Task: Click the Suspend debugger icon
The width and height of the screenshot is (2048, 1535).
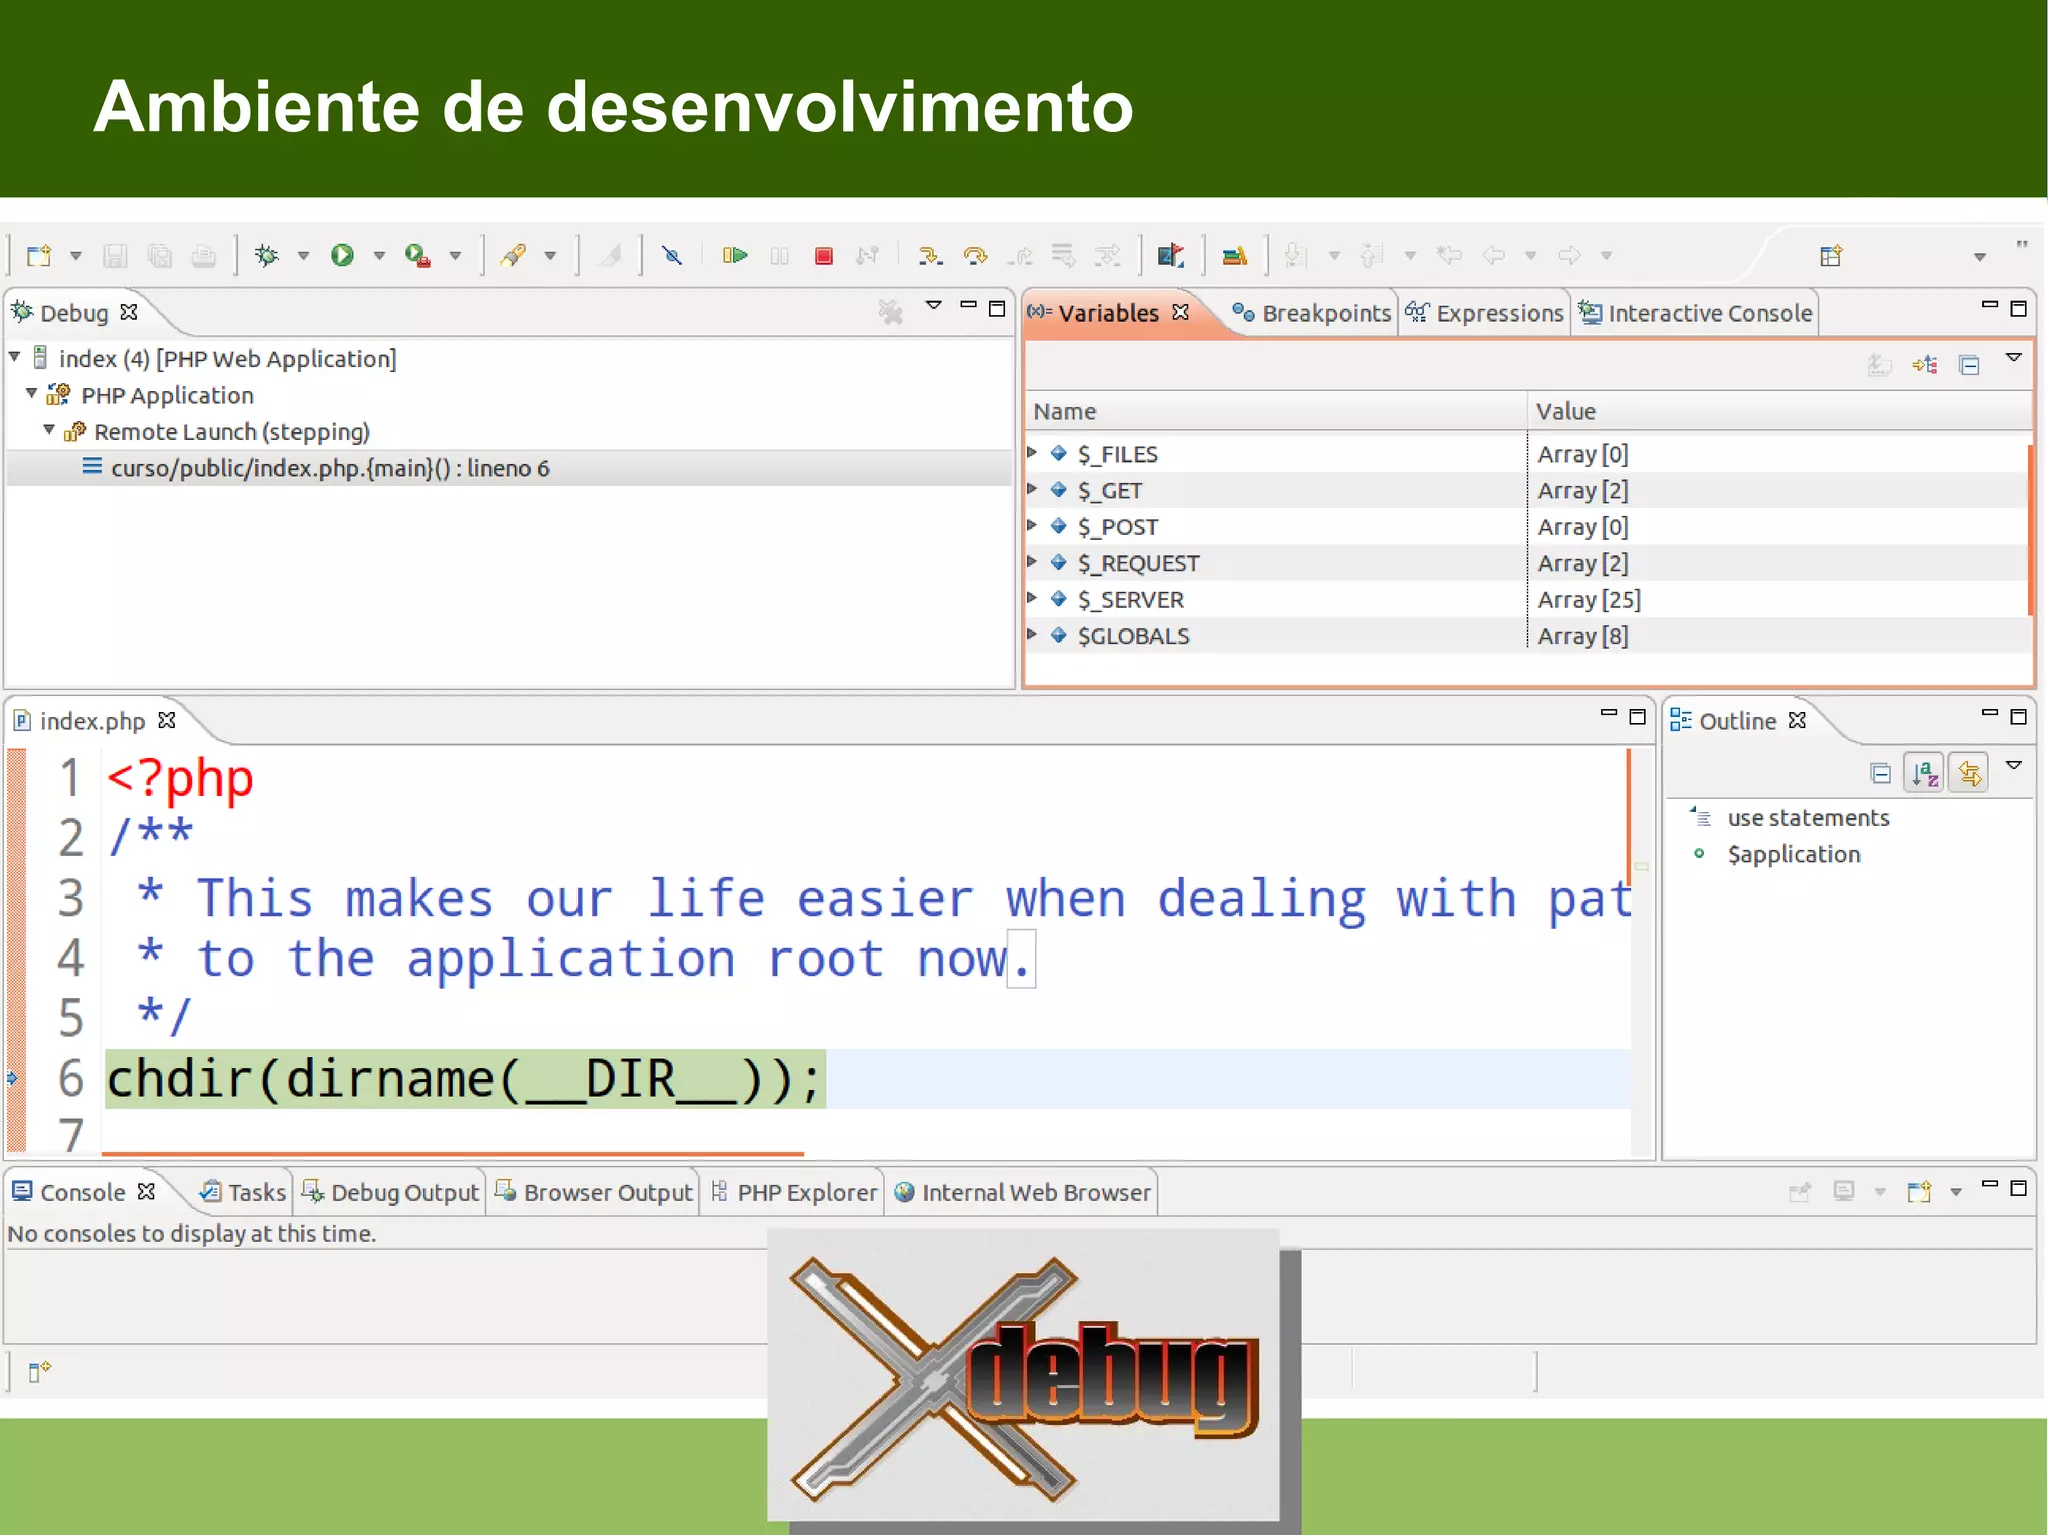Action: 780,256
